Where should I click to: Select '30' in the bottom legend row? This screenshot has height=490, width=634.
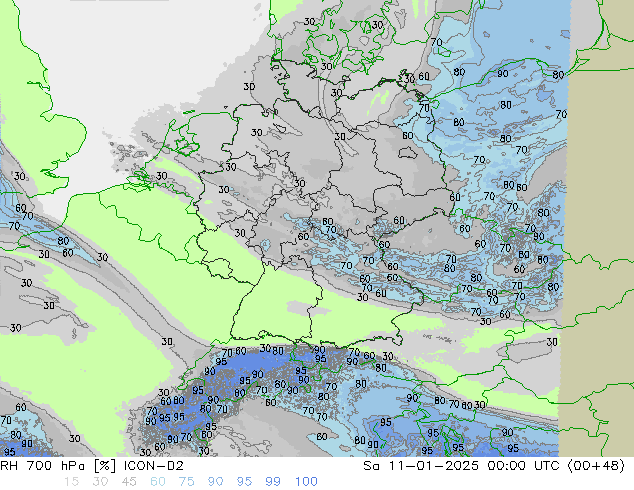pos(100,482)
